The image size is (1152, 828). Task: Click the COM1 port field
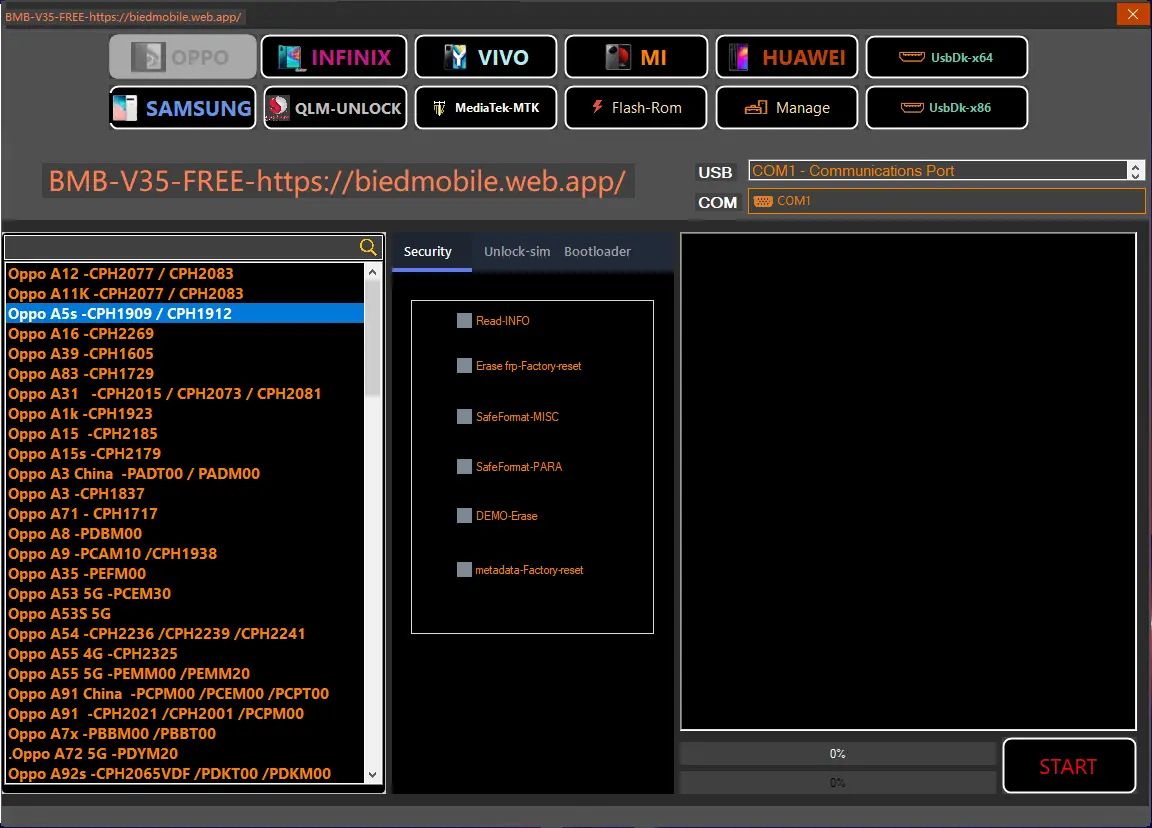click(x=946, y=201)
